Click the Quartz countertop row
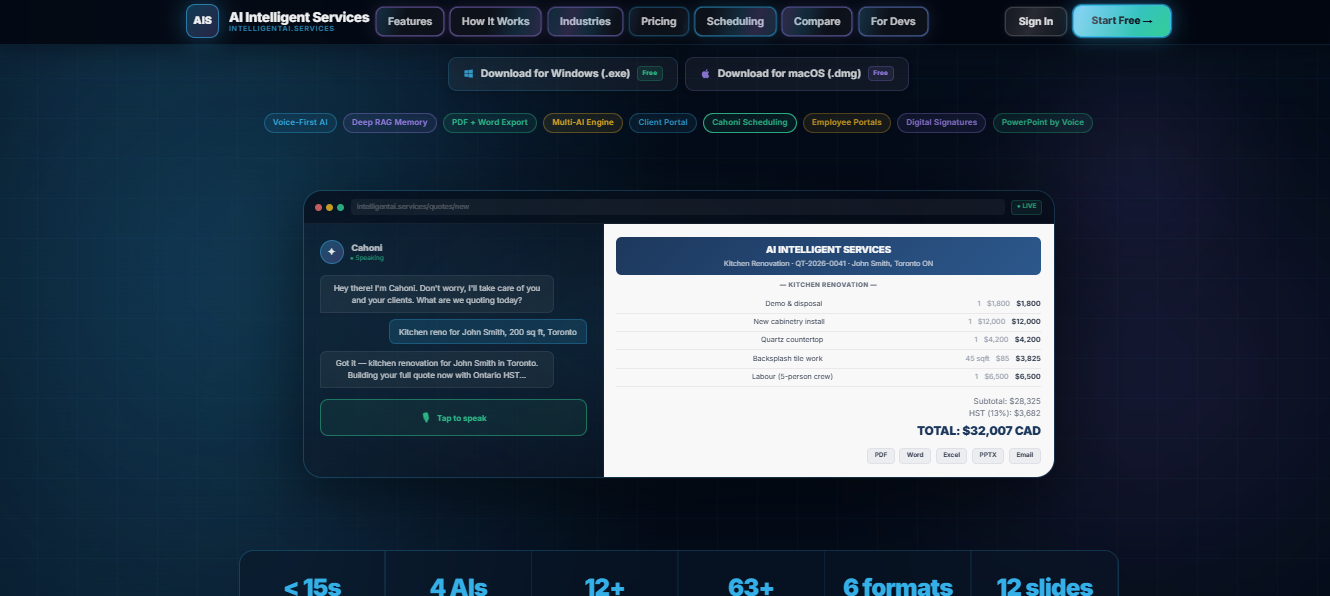The image size is (1330, 596). coord(828,340)
